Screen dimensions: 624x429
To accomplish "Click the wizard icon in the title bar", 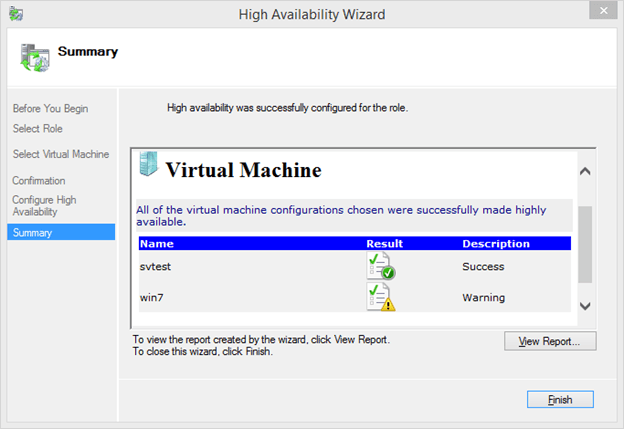I will [14, 15].
